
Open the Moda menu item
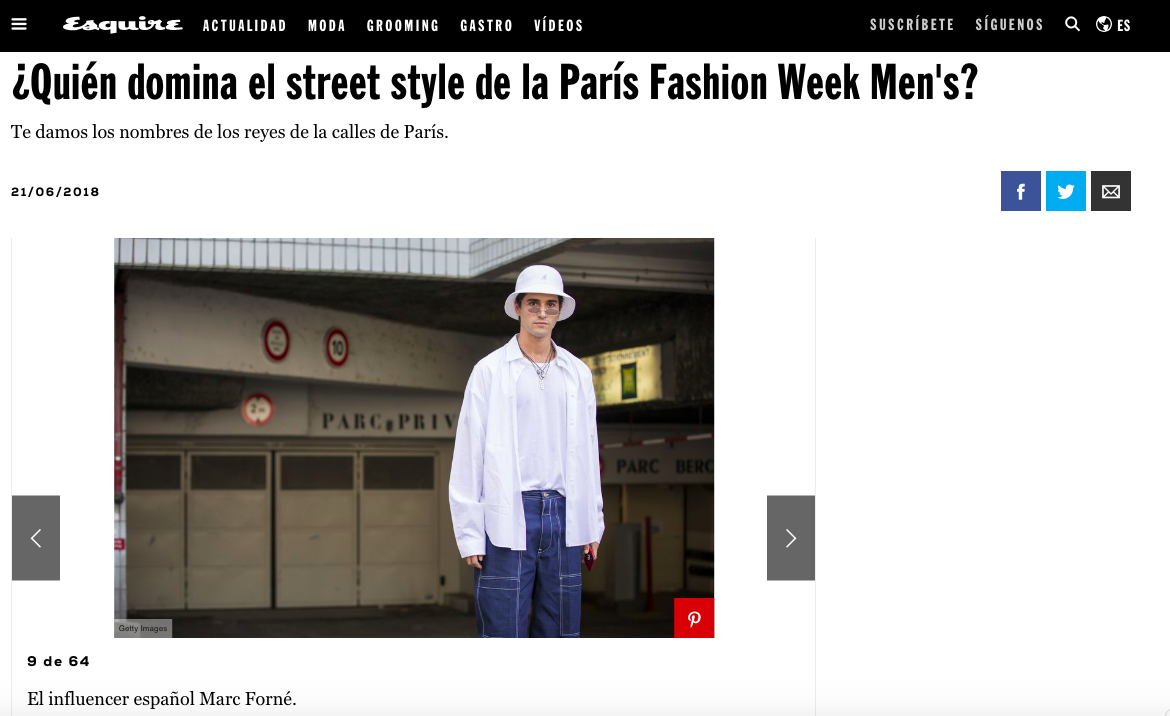327,25
